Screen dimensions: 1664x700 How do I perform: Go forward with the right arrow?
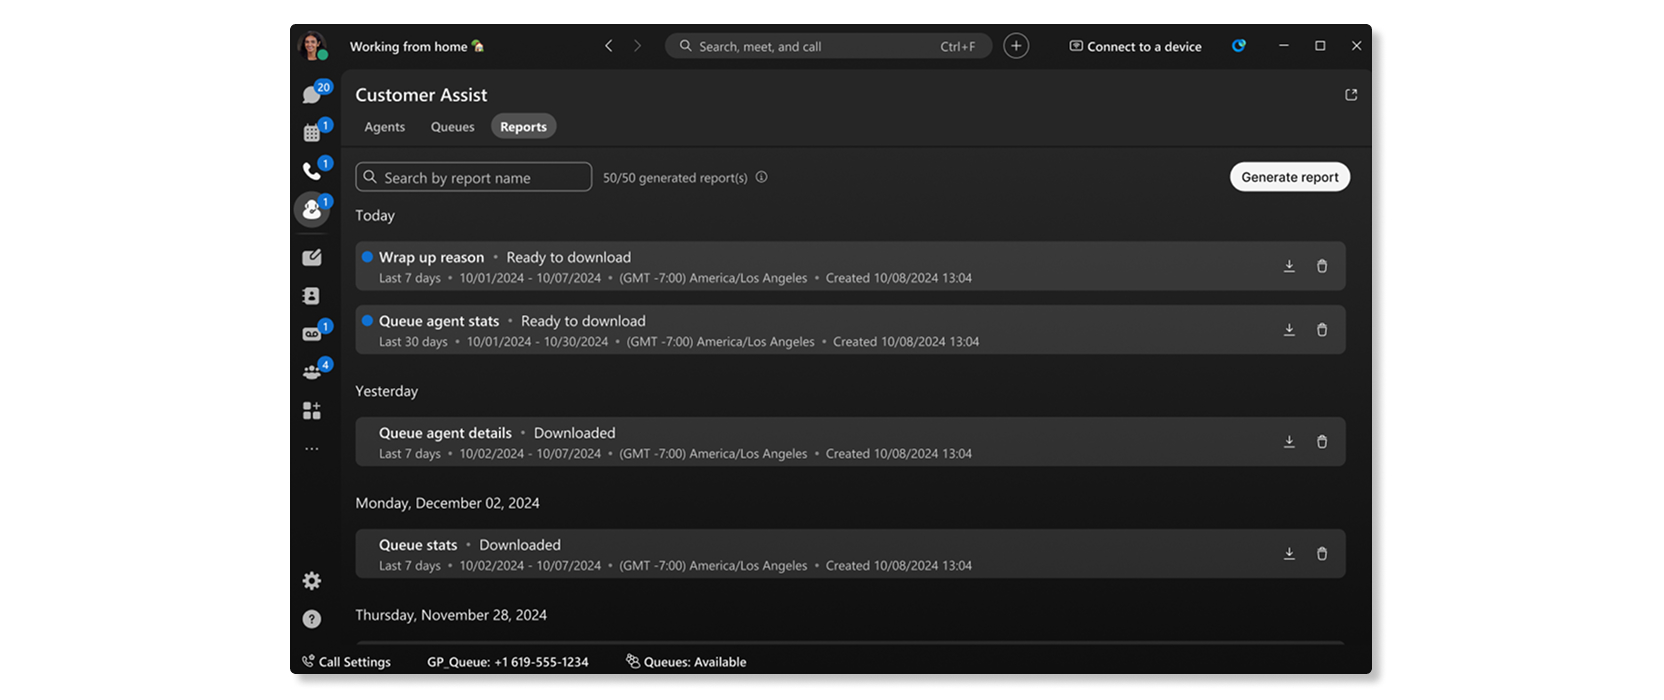637,46
